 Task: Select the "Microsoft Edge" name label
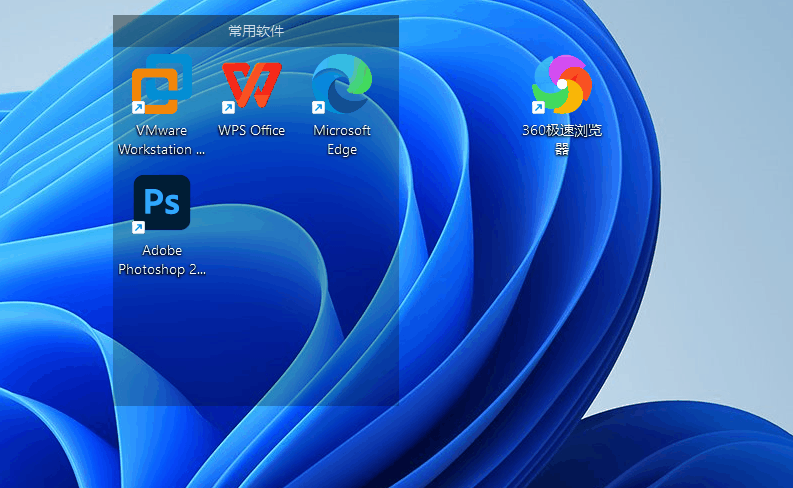[x=342, y=140]
